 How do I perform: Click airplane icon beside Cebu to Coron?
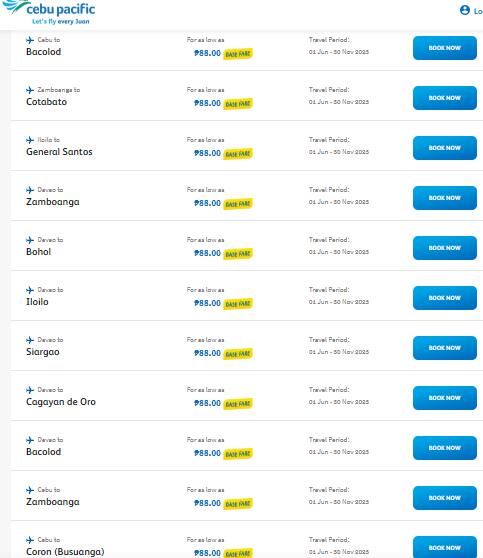[30, 540]
